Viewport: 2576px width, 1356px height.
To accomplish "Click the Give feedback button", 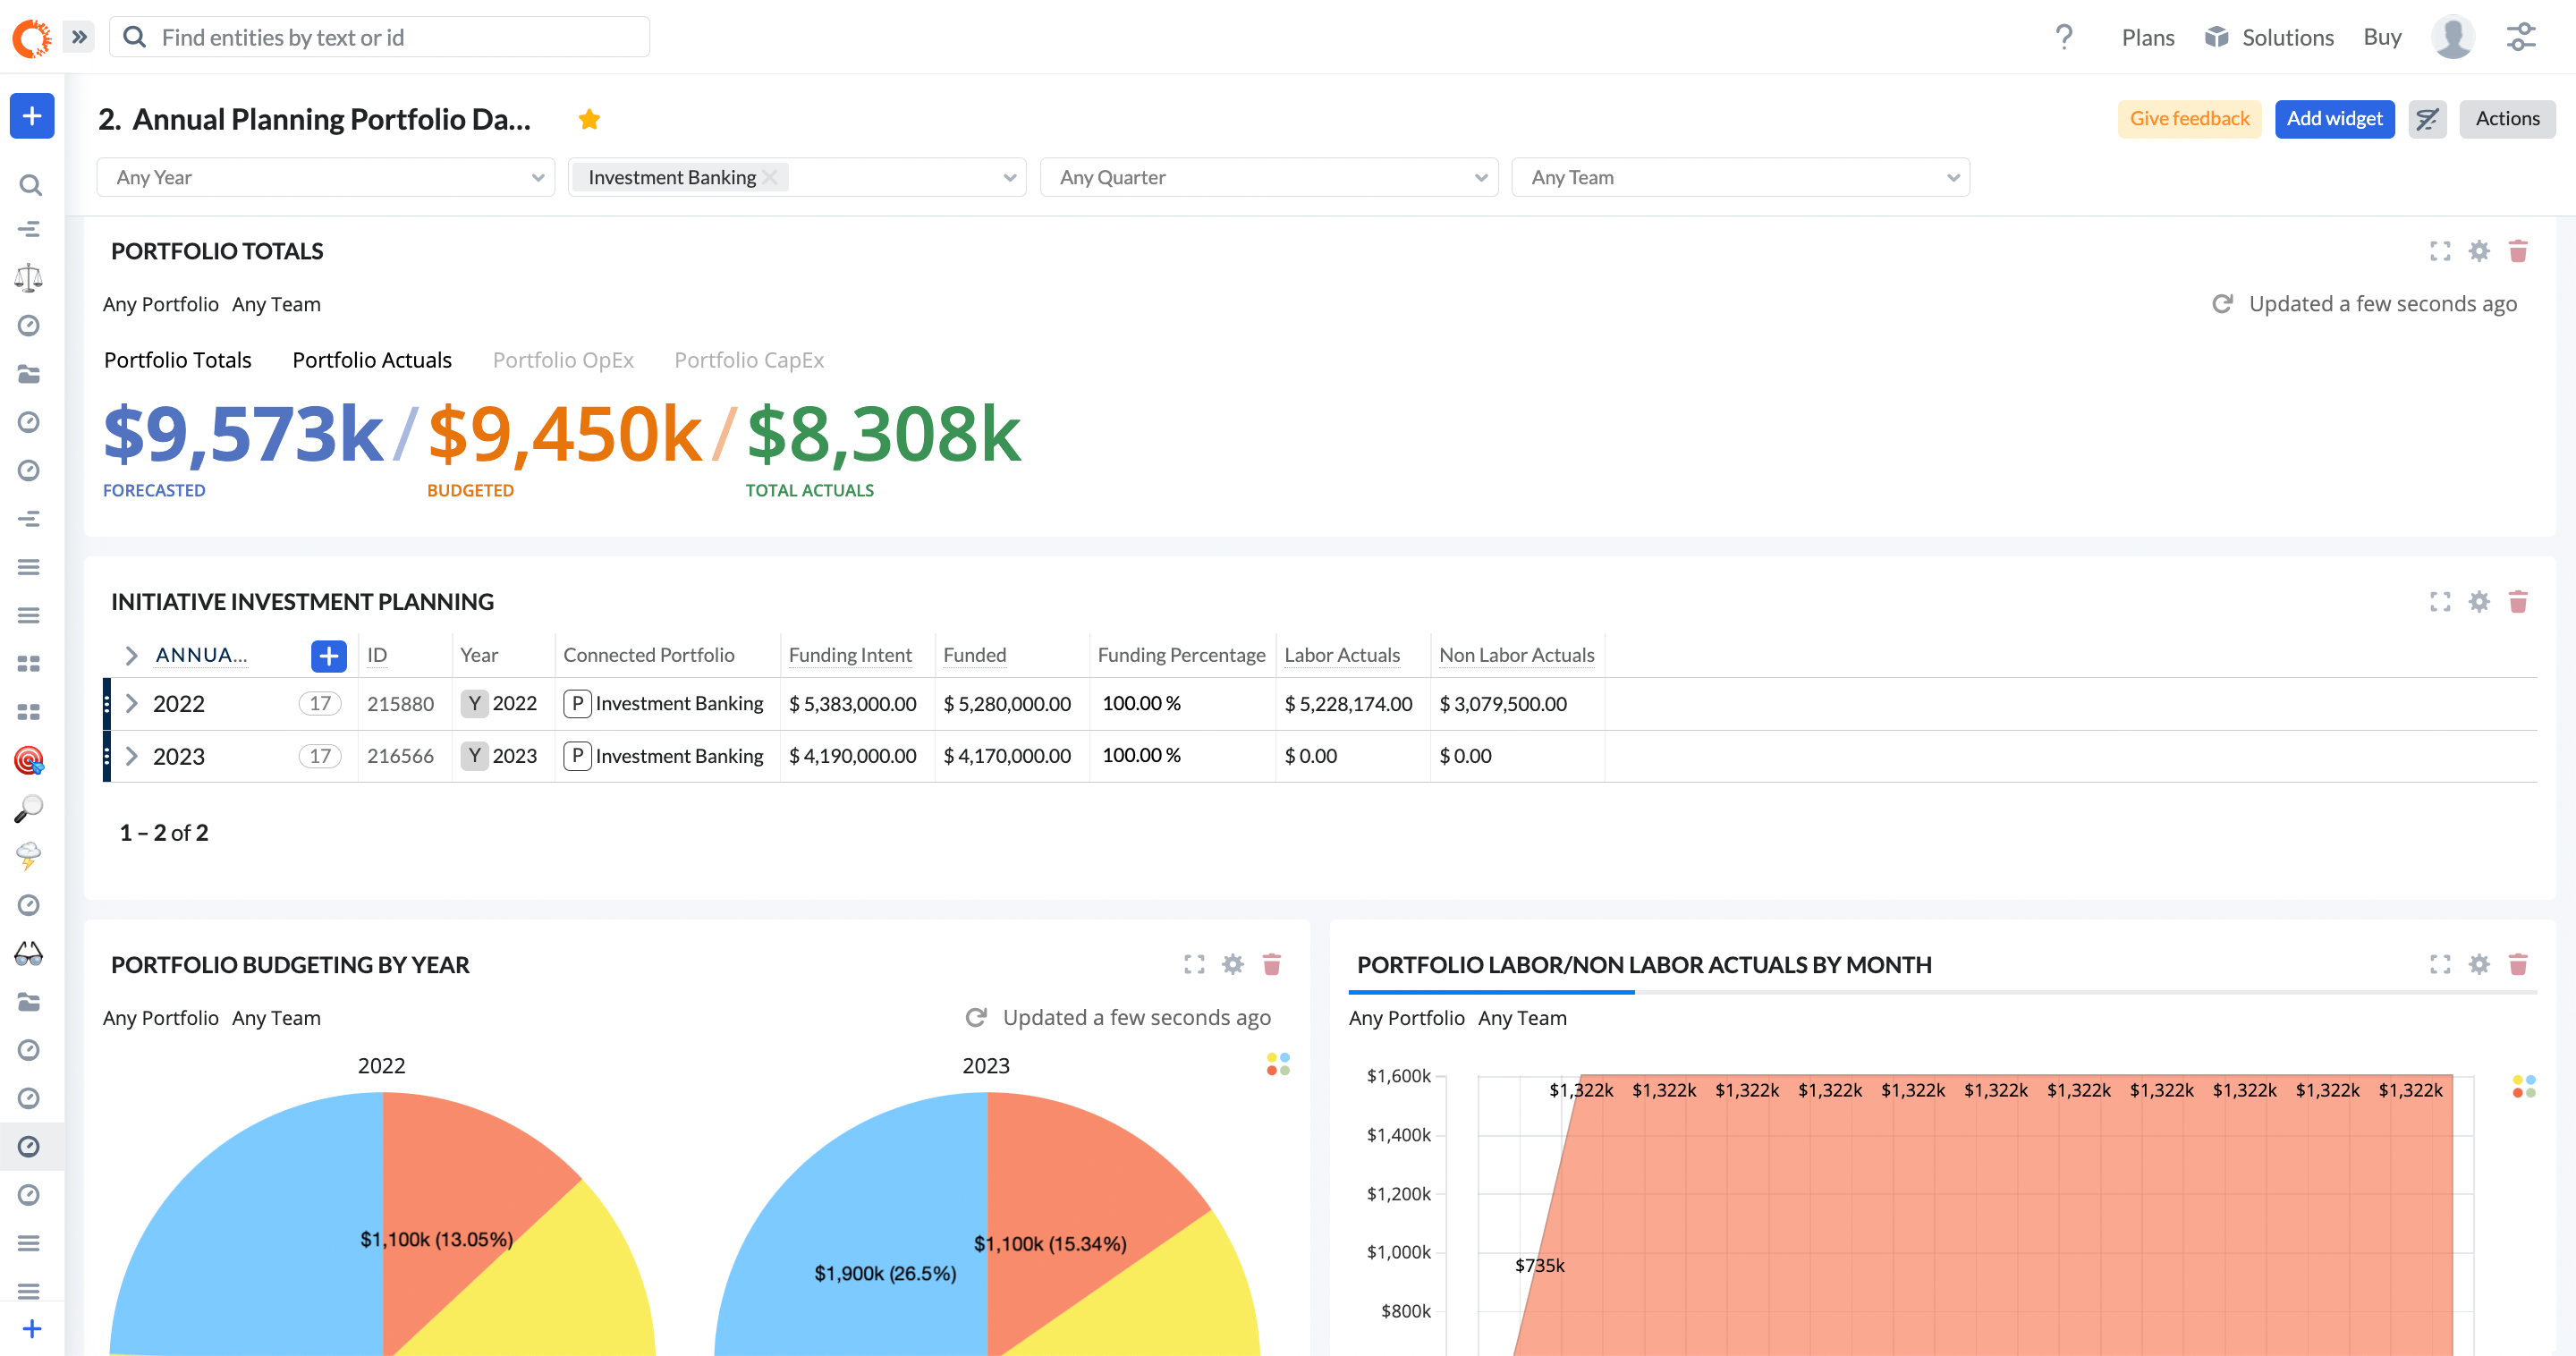I will pyautogui.click(x=2189, y=119).
